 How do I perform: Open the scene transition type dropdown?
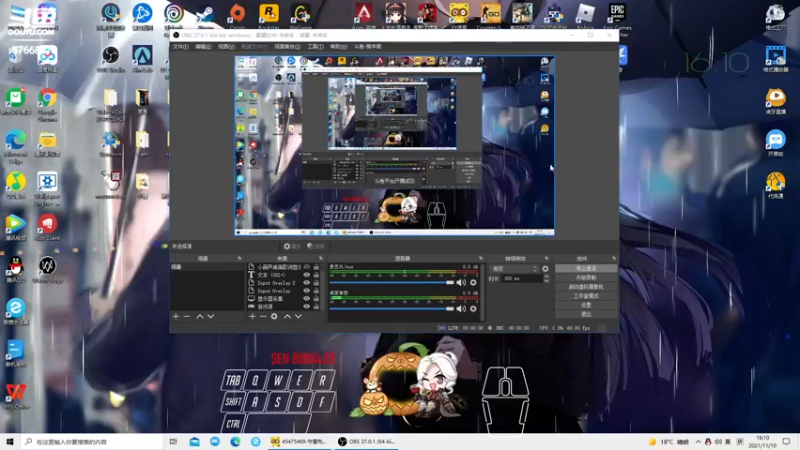pyautogui.click(x=514, y=268)
